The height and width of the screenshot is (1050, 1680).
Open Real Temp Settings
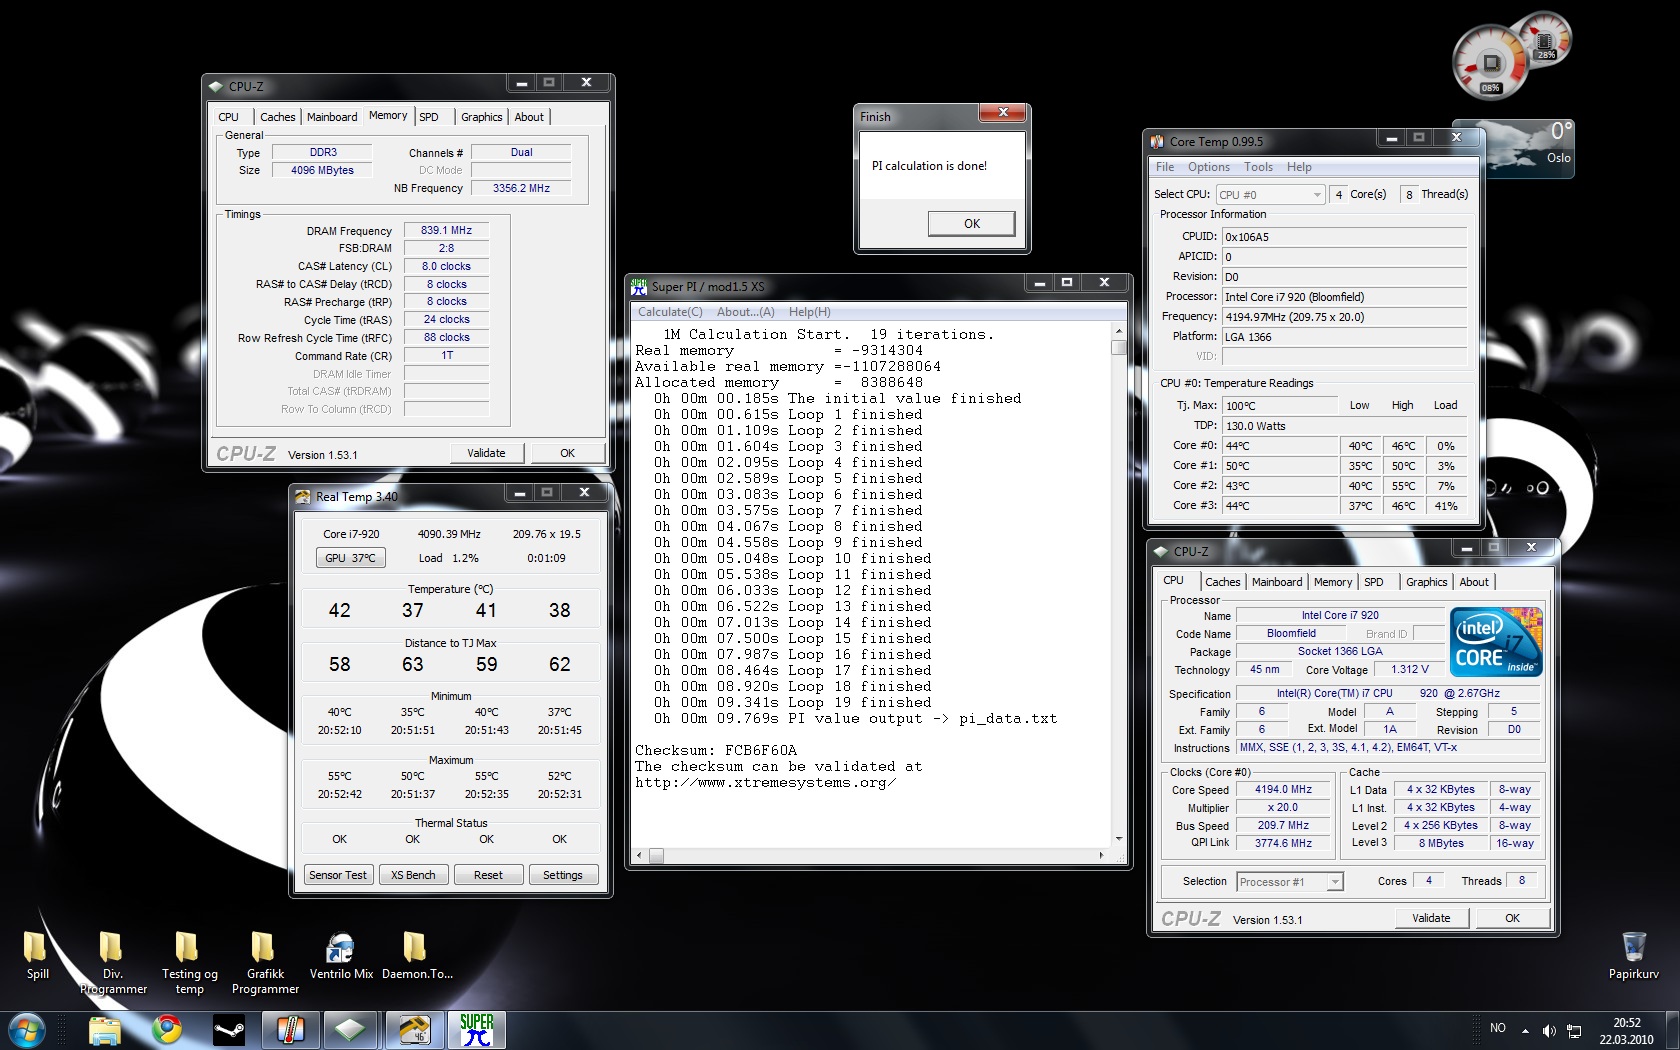point(562,875)
